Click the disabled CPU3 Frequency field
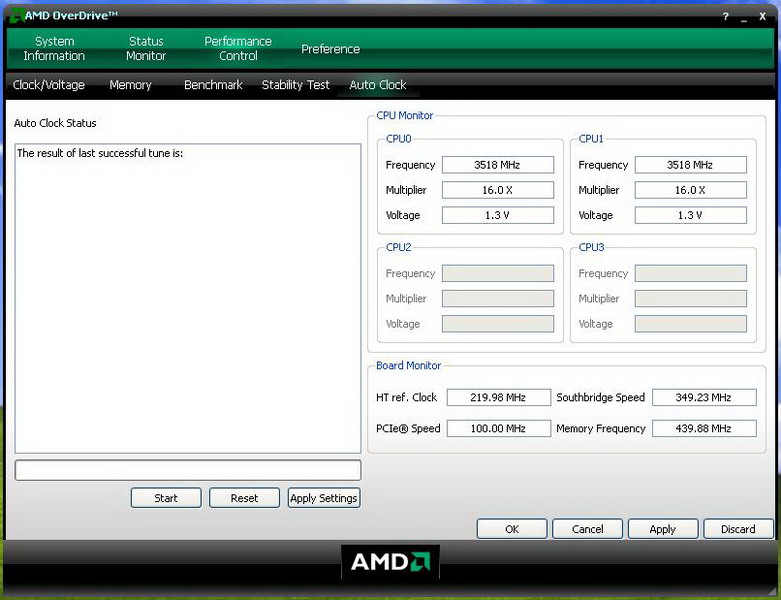 [690, 273]
